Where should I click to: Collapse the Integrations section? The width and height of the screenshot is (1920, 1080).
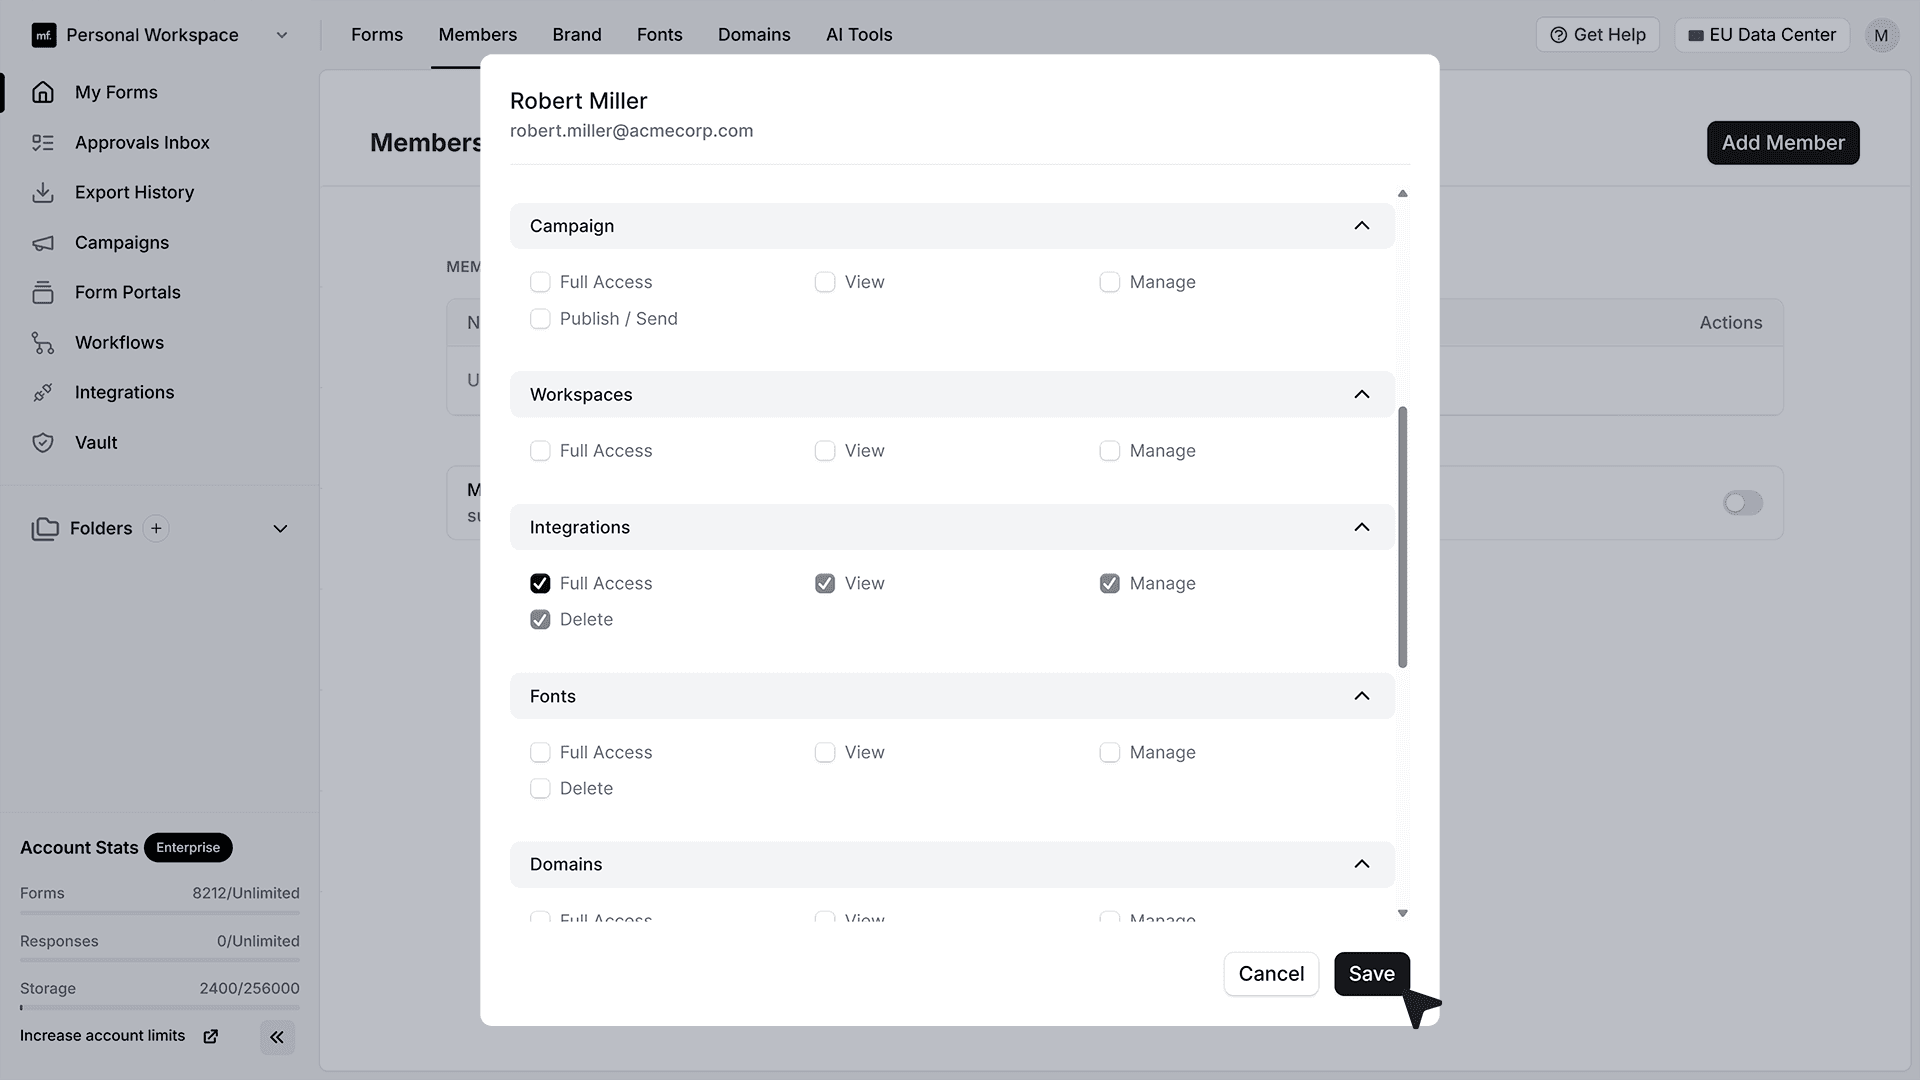coord(1362,527)
